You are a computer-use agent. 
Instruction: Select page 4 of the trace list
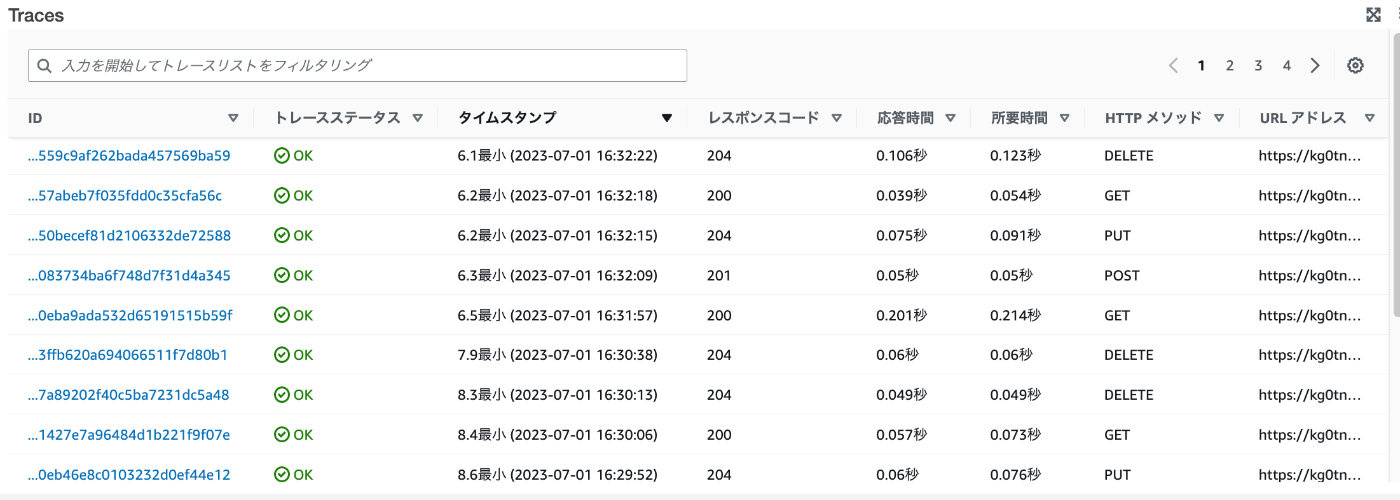(x=1287, y=65)
